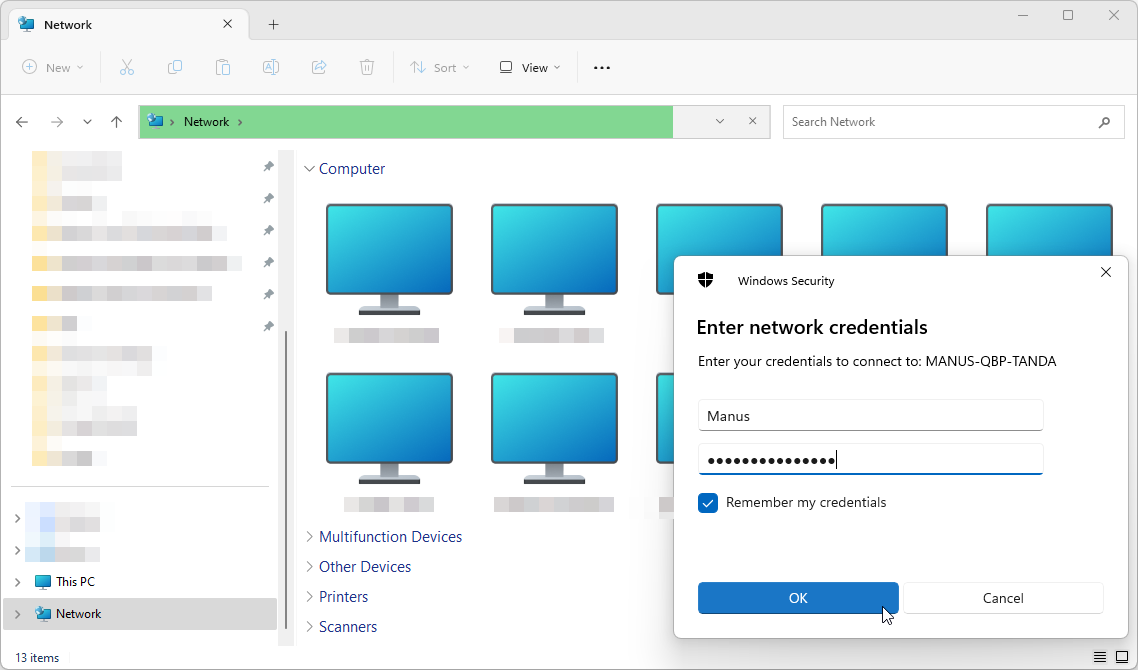
Task: Collapse the Computer group
Action: (x=309, y=169)
